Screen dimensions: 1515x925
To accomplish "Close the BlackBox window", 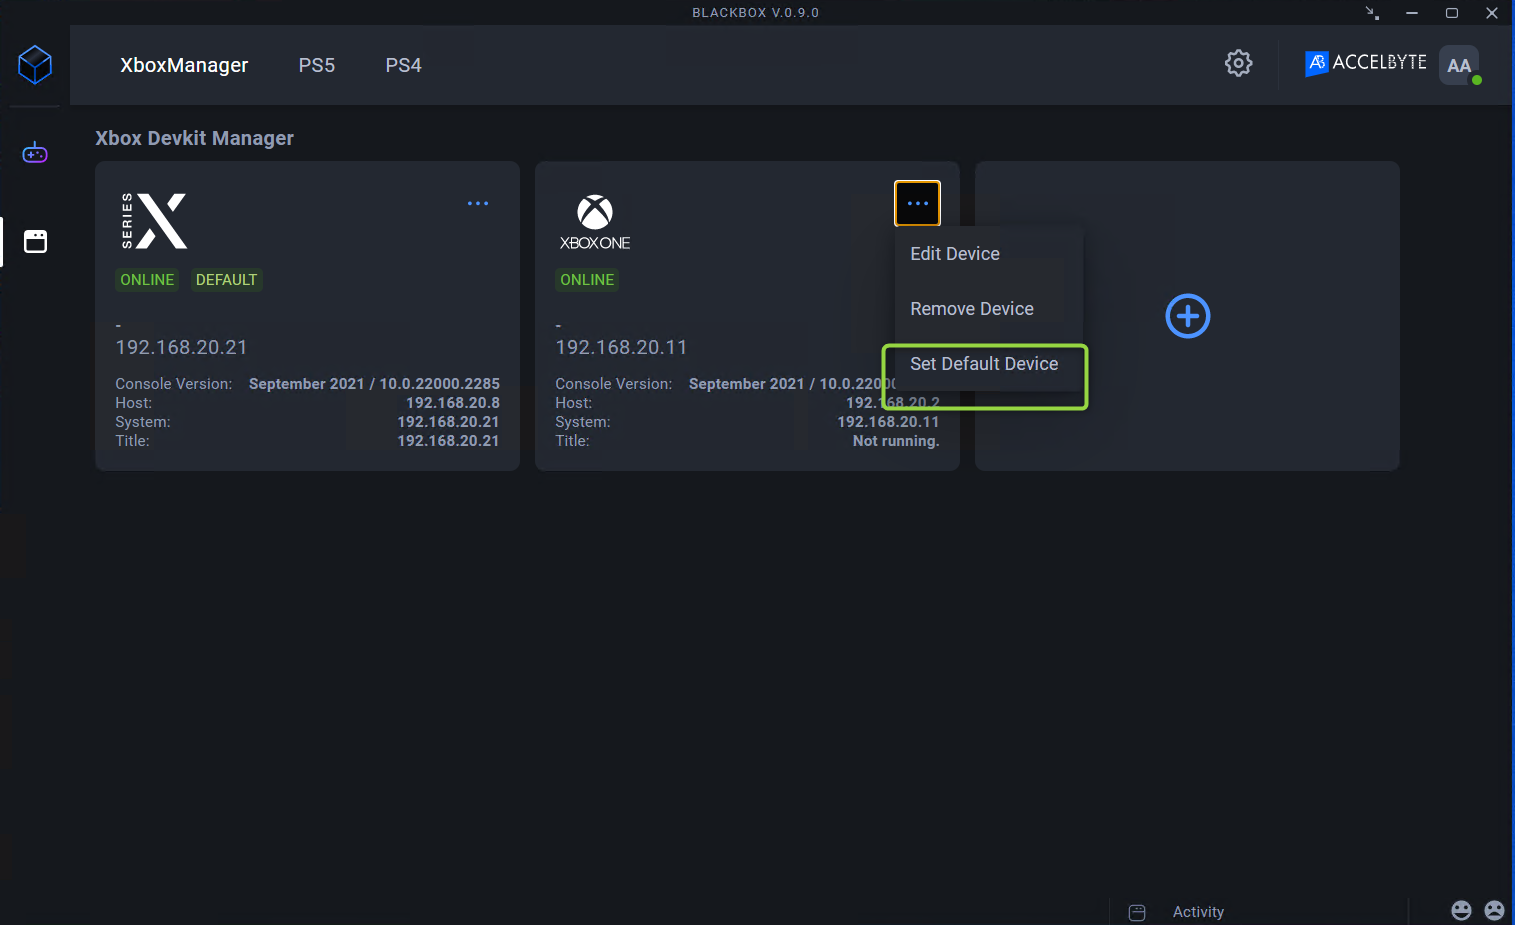I will pyautogui.click(x=1492, y=13).
